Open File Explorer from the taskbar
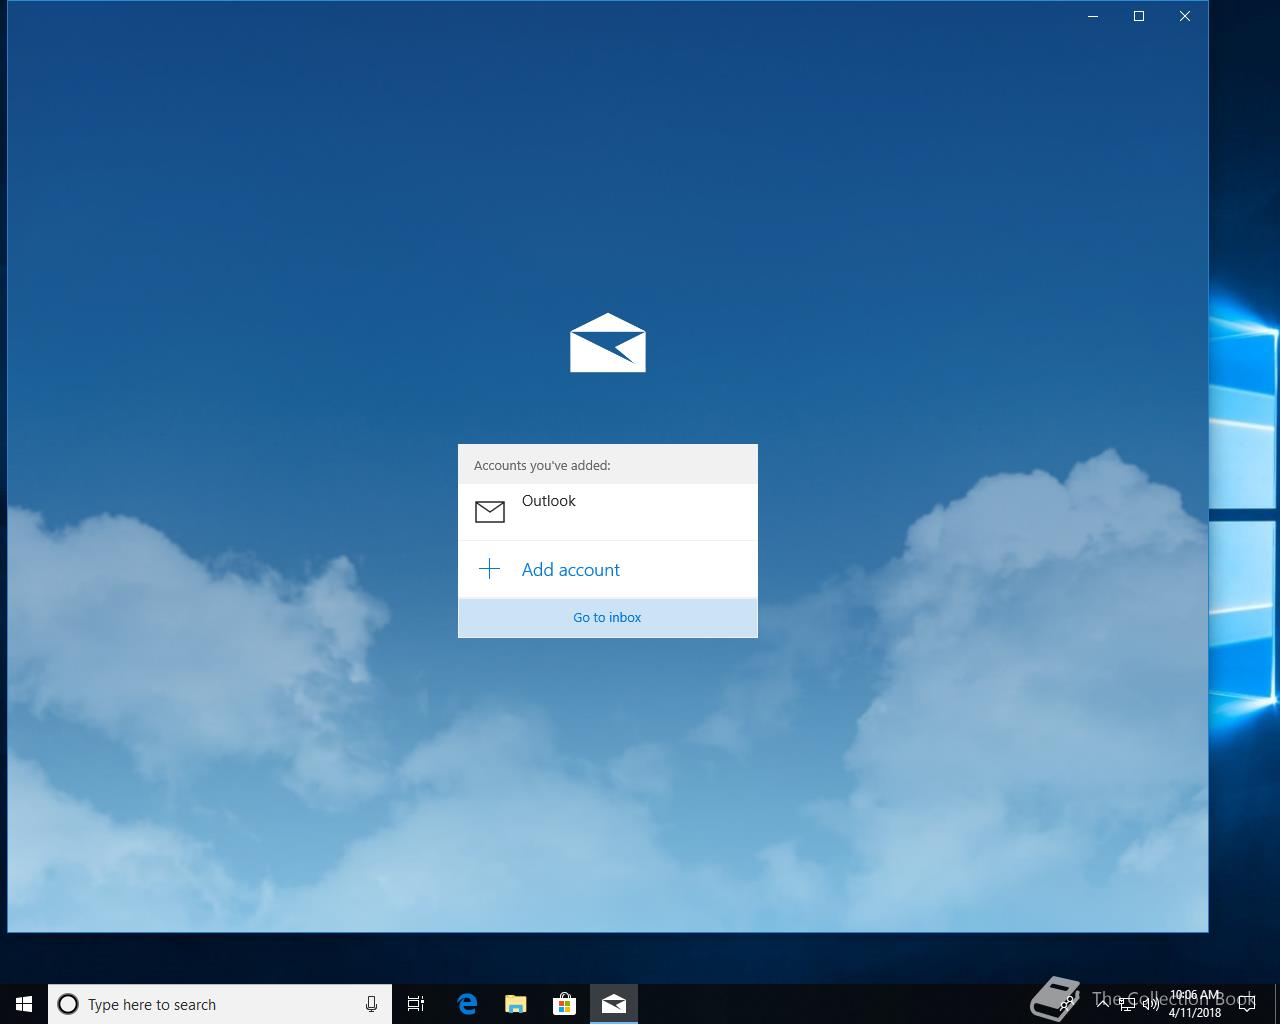 coord(515,1004)
